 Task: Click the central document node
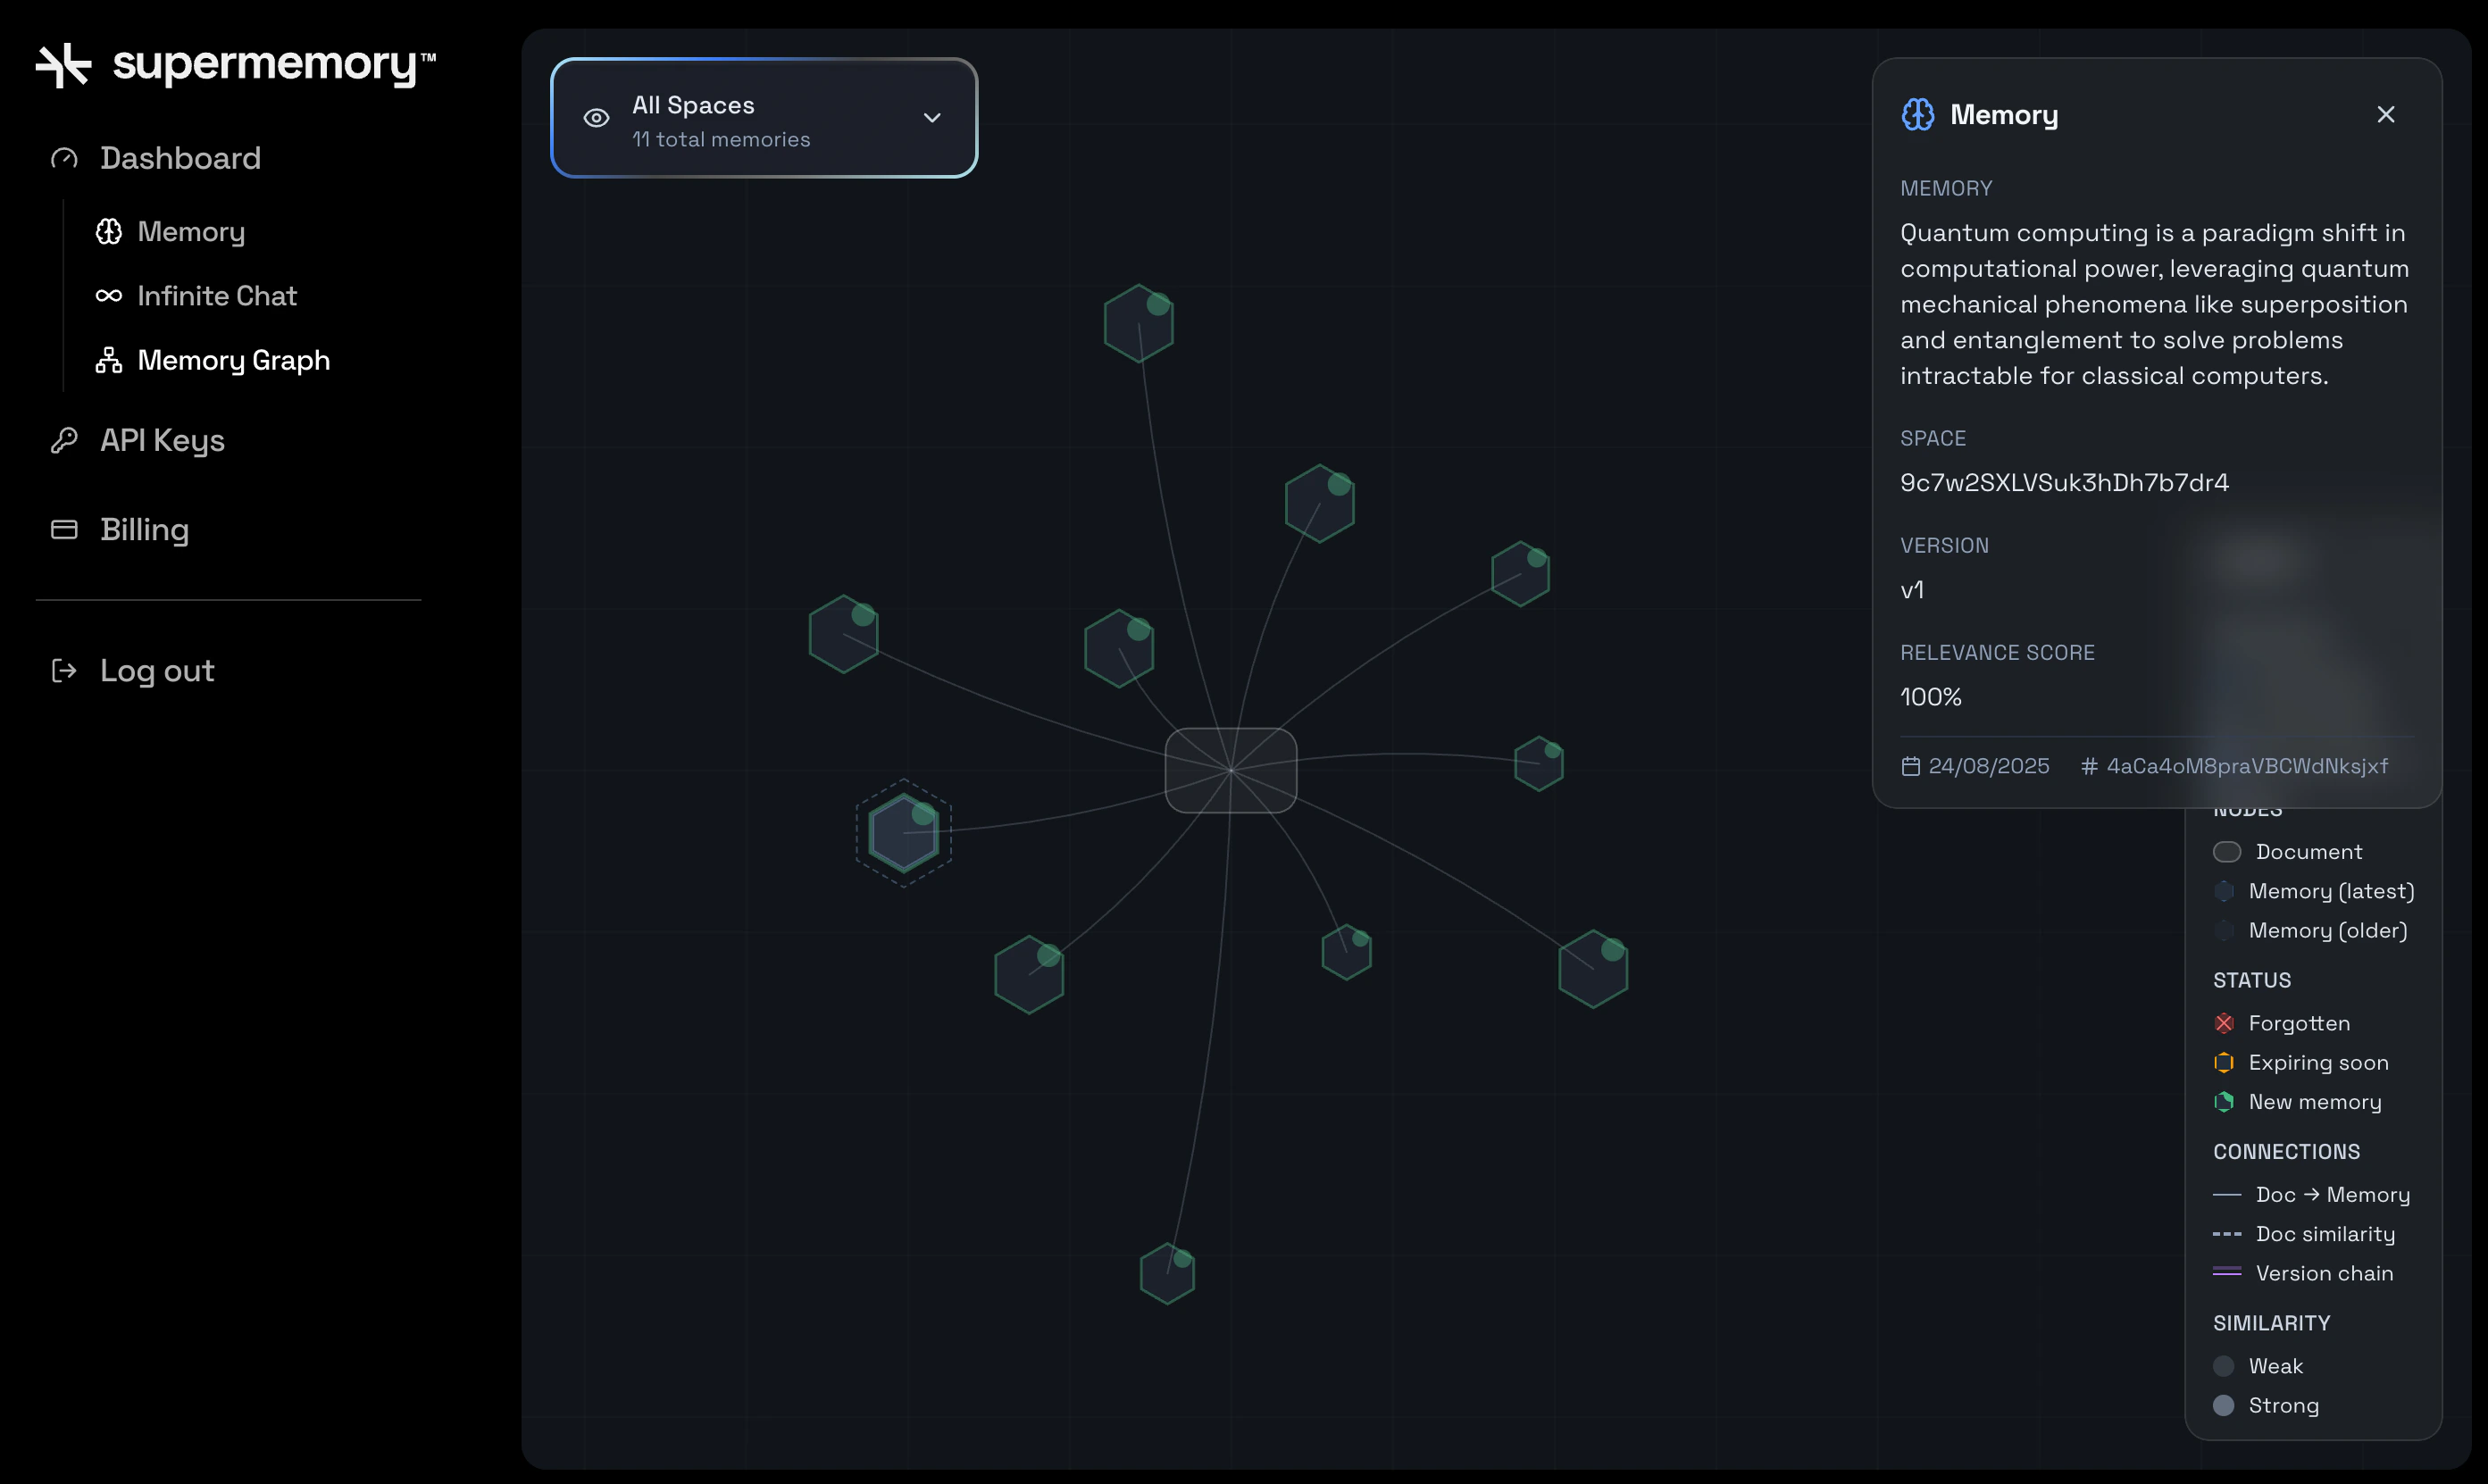1230,770
